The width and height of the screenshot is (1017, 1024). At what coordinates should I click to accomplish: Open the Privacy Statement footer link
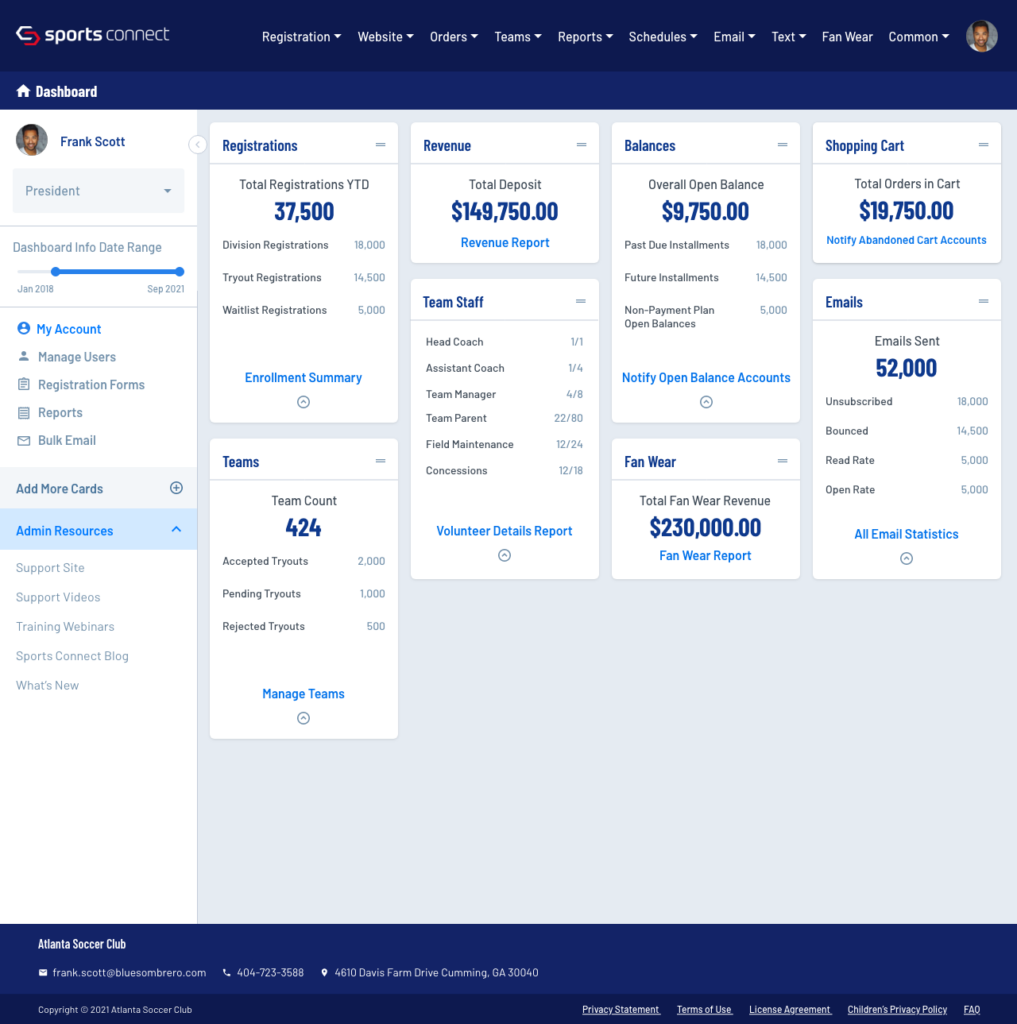pyautogui.click(x=620, y=1010)
